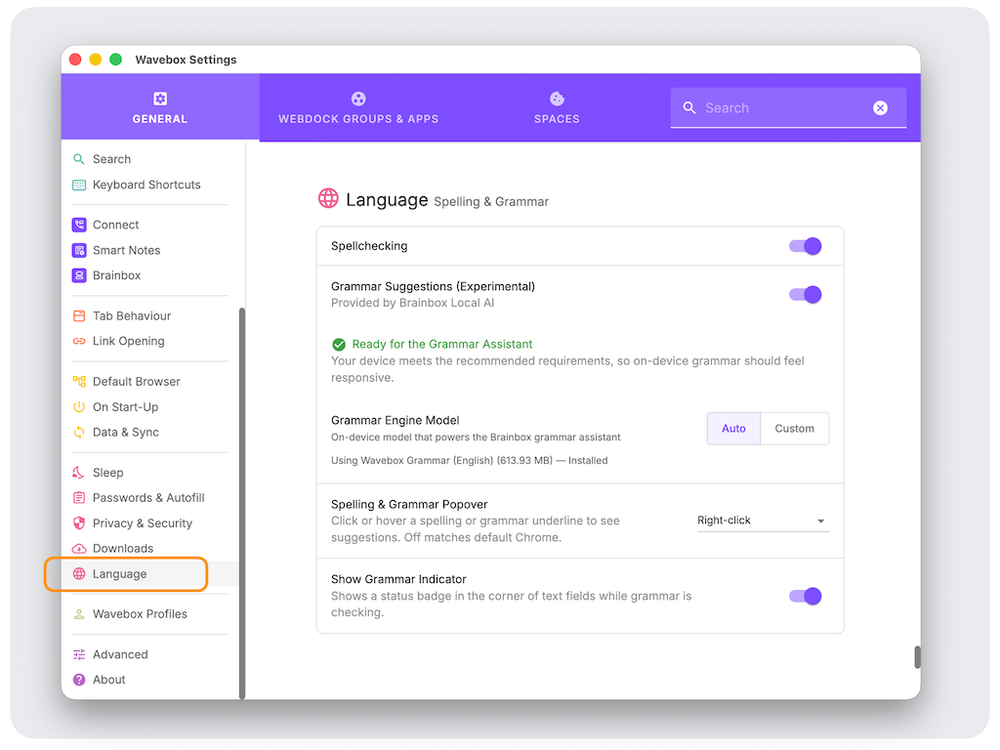
Task: Click the Tab Behaviour icon
Action: click(x=79, y=316)
